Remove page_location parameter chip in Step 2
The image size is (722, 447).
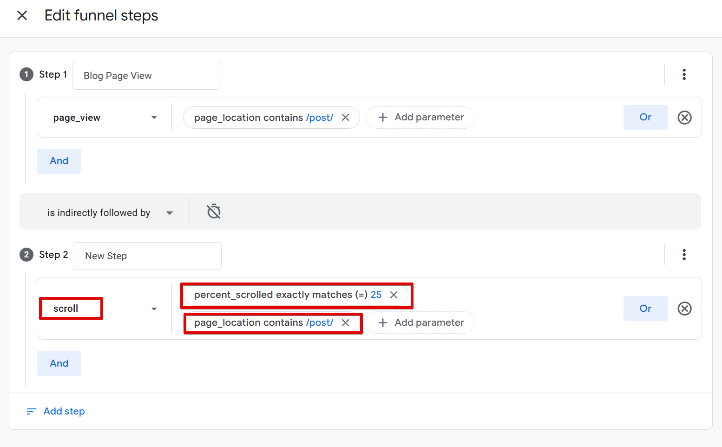point(345,323)
